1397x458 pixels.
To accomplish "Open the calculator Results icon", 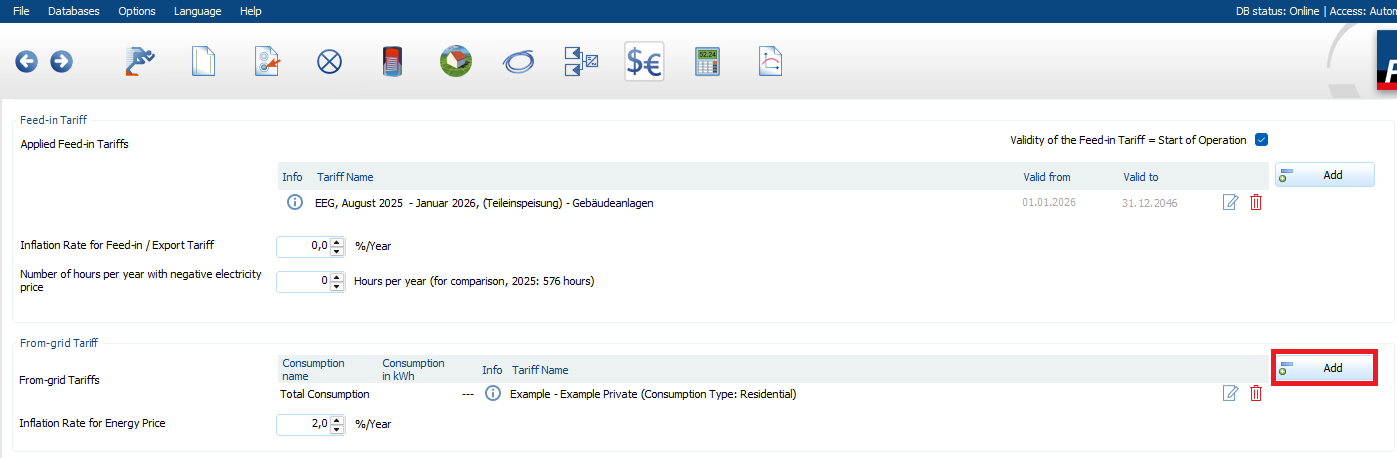I will [708, 62].
